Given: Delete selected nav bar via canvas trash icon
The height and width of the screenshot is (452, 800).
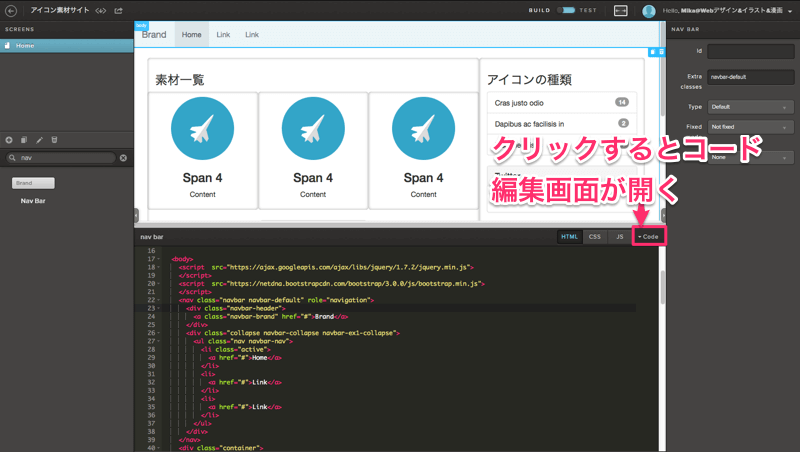Looking at the screenshot, I should point(661,52).
